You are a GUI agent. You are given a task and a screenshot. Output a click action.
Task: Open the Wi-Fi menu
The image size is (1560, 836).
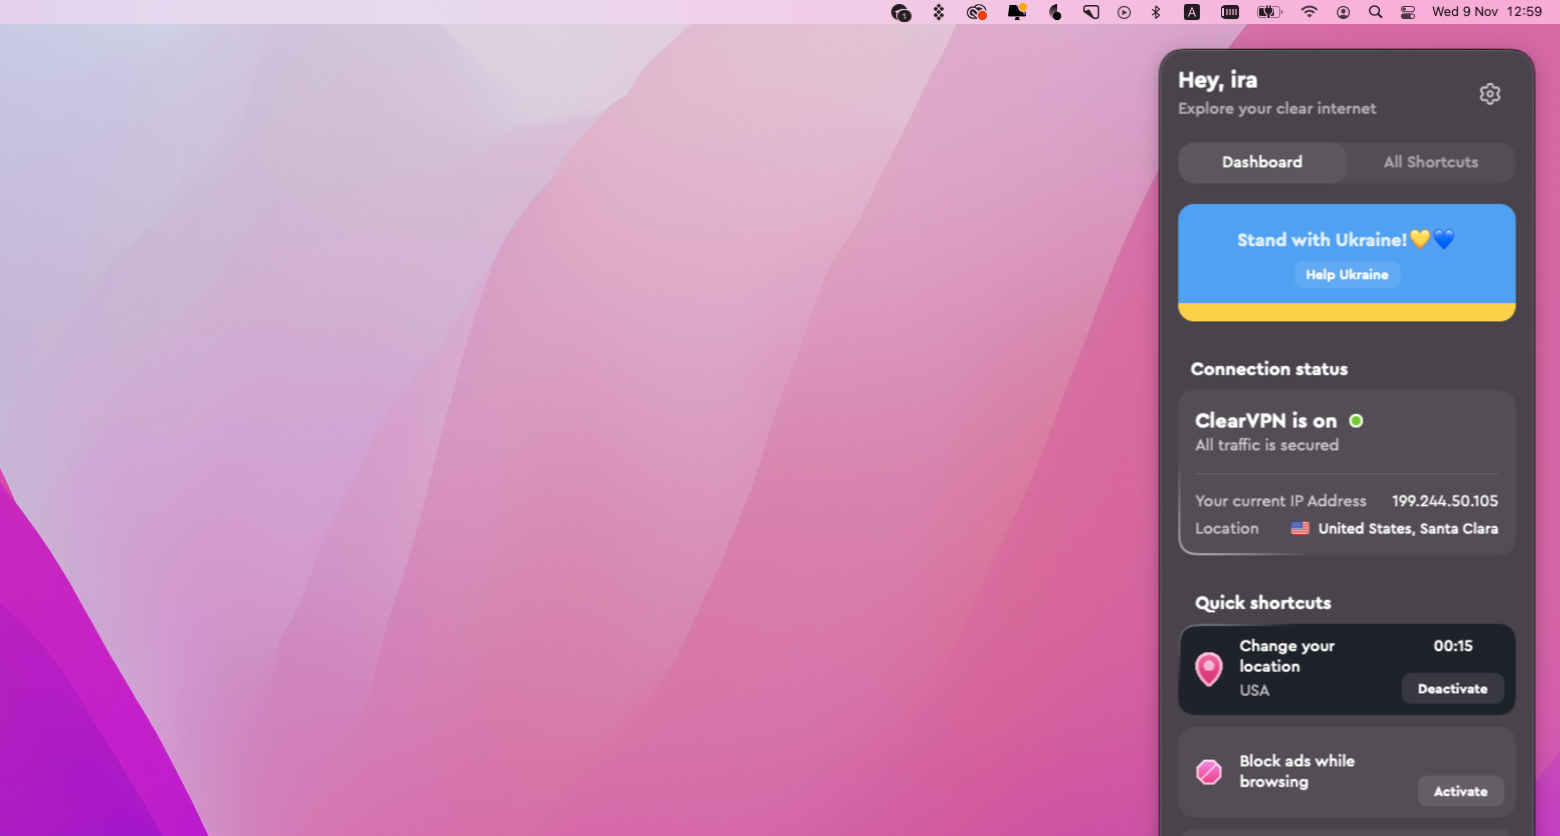[1309, 12]
